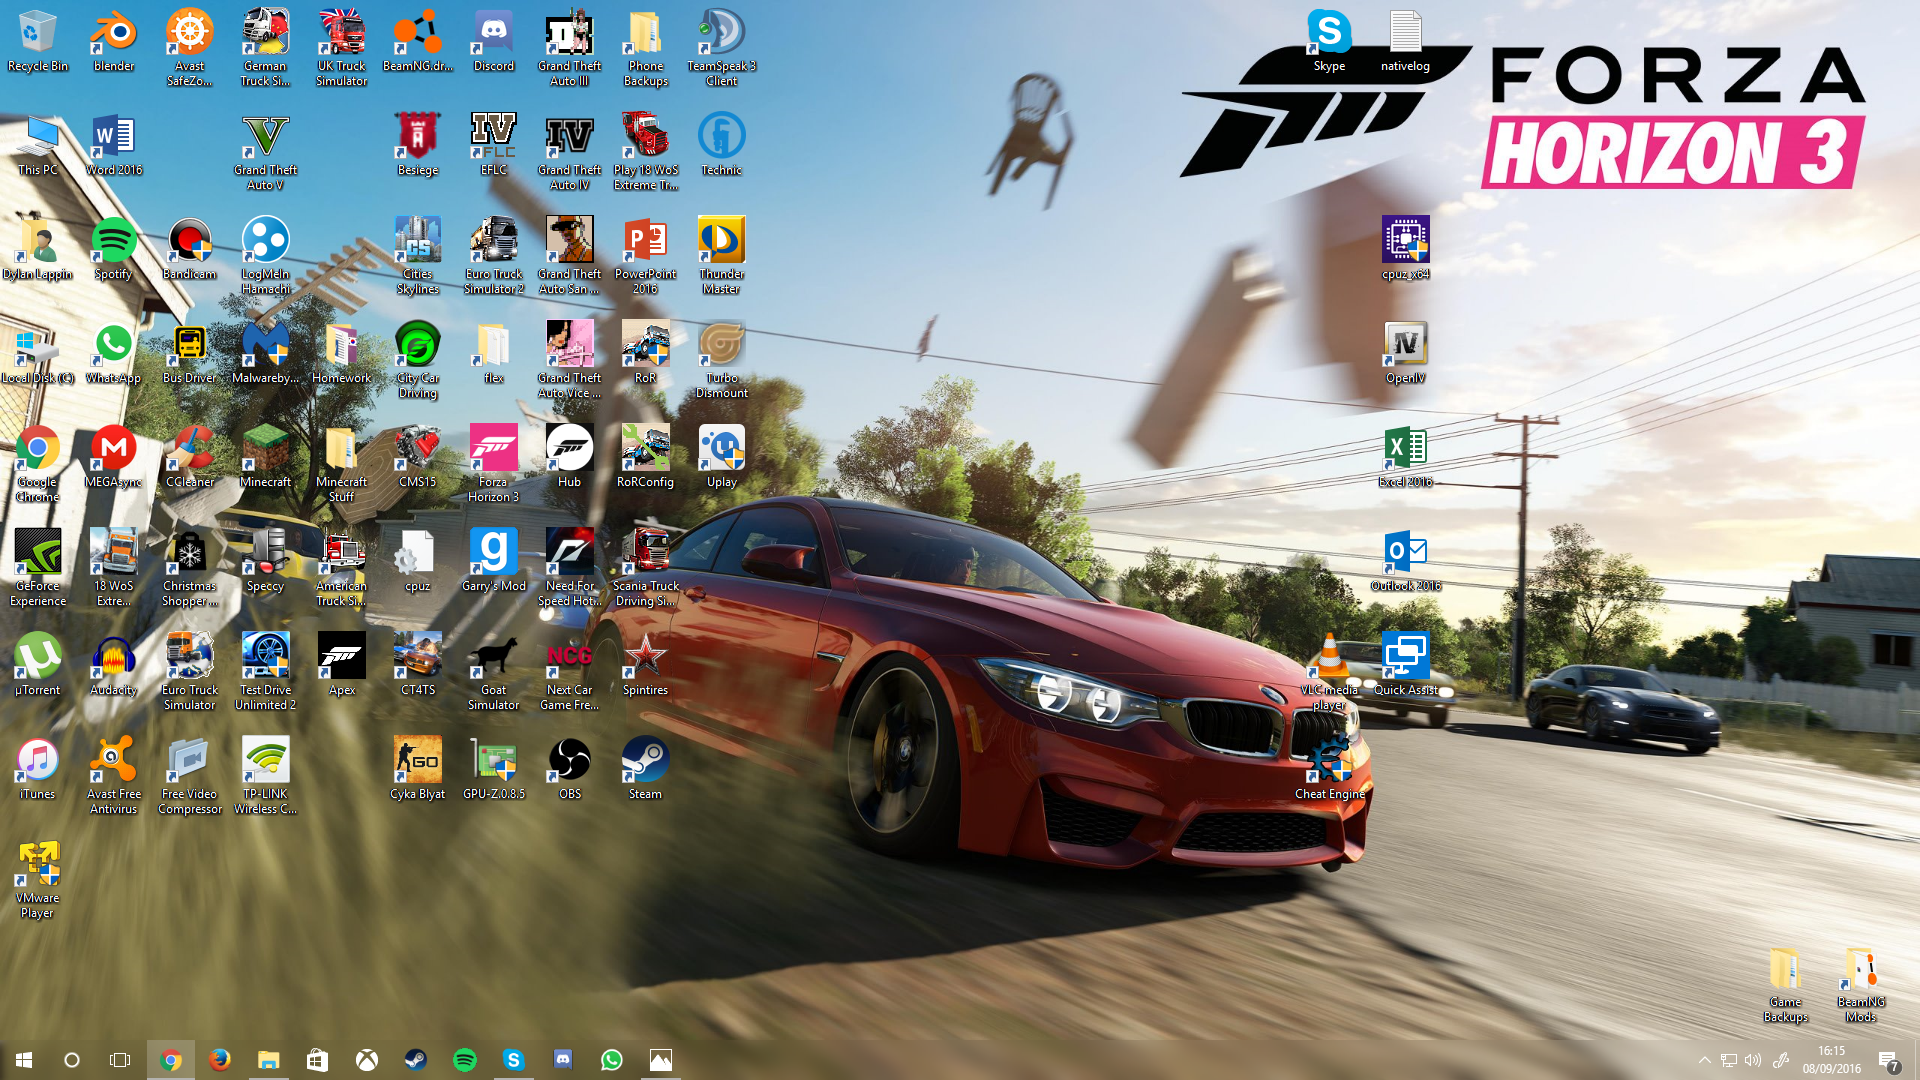Open the BeamNG Mods folder
This screenshot has width=1920, height=1080.
(1862, 985)
